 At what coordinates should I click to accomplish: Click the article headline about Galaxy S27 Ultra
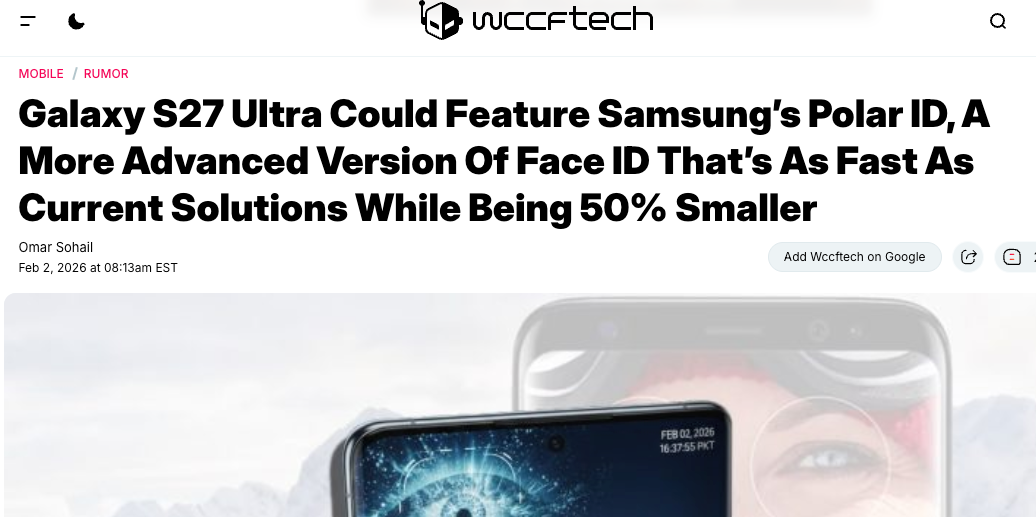click(503, 161)
